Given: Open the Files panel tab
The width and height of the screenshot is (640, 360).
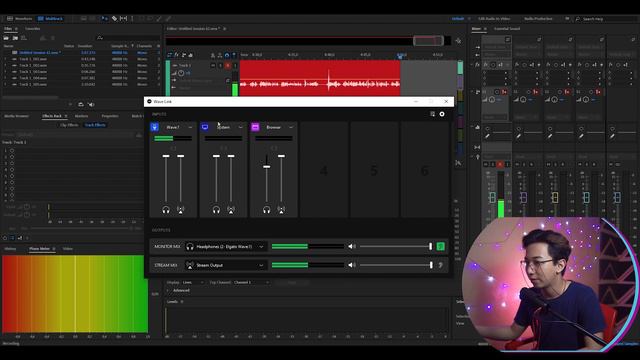Looking at the screenshot, I should [8, 29].
